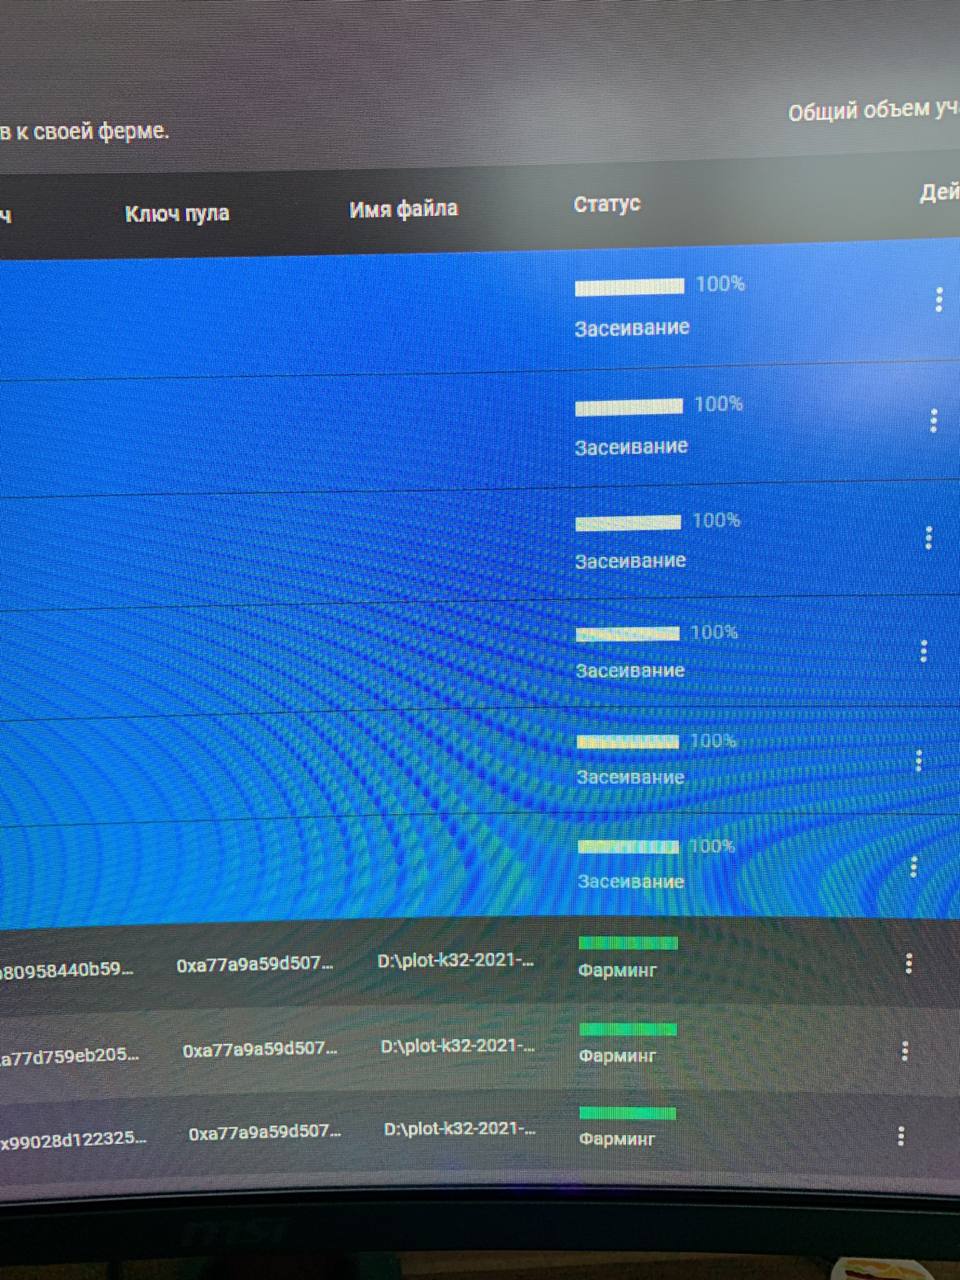960x1280 pixels.
Task: Click green status bar in the x99028d122325 row
Action: pos(627,1113)
